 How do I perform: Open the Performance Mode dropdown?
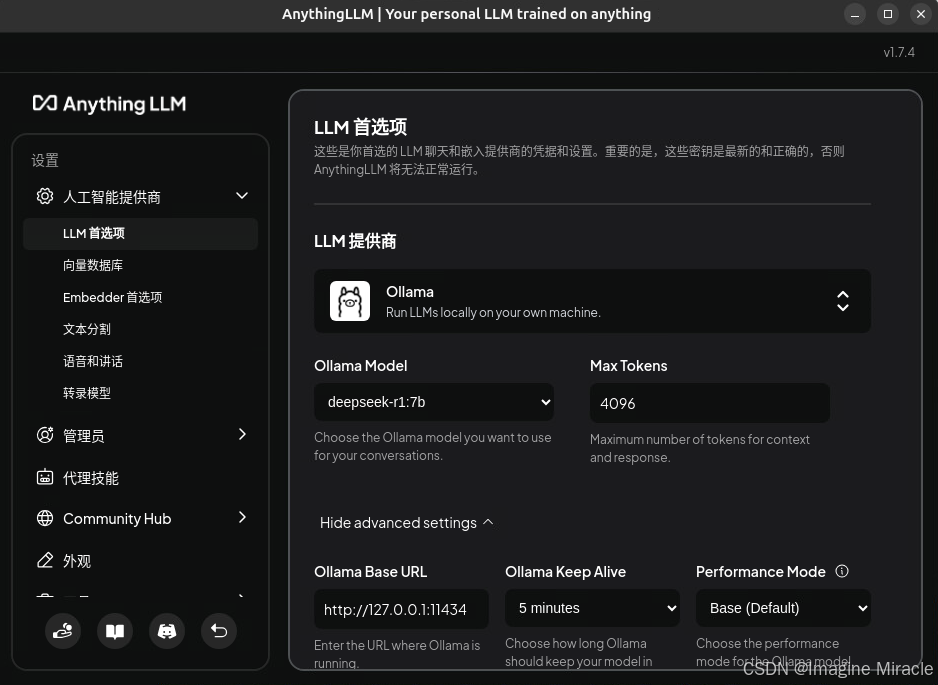[783, 608]
